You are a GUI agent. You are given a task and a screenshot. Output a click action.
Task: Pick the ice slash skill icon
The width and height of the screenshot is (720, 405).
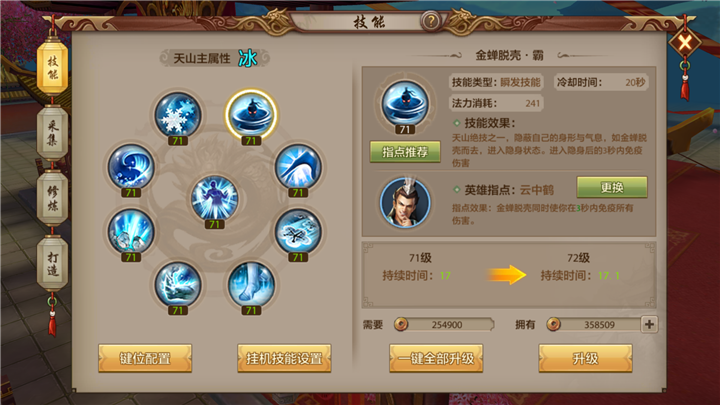tap(298, 166)
